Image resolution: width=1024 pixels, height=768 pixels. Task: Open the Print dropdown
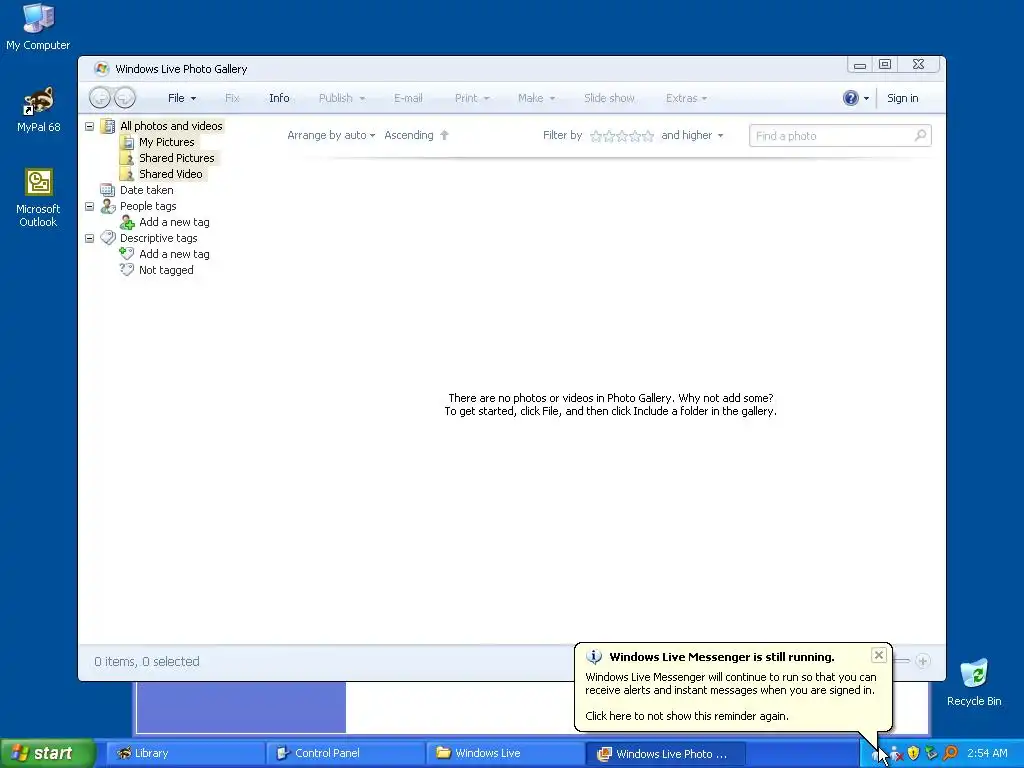tap(472, 98)
